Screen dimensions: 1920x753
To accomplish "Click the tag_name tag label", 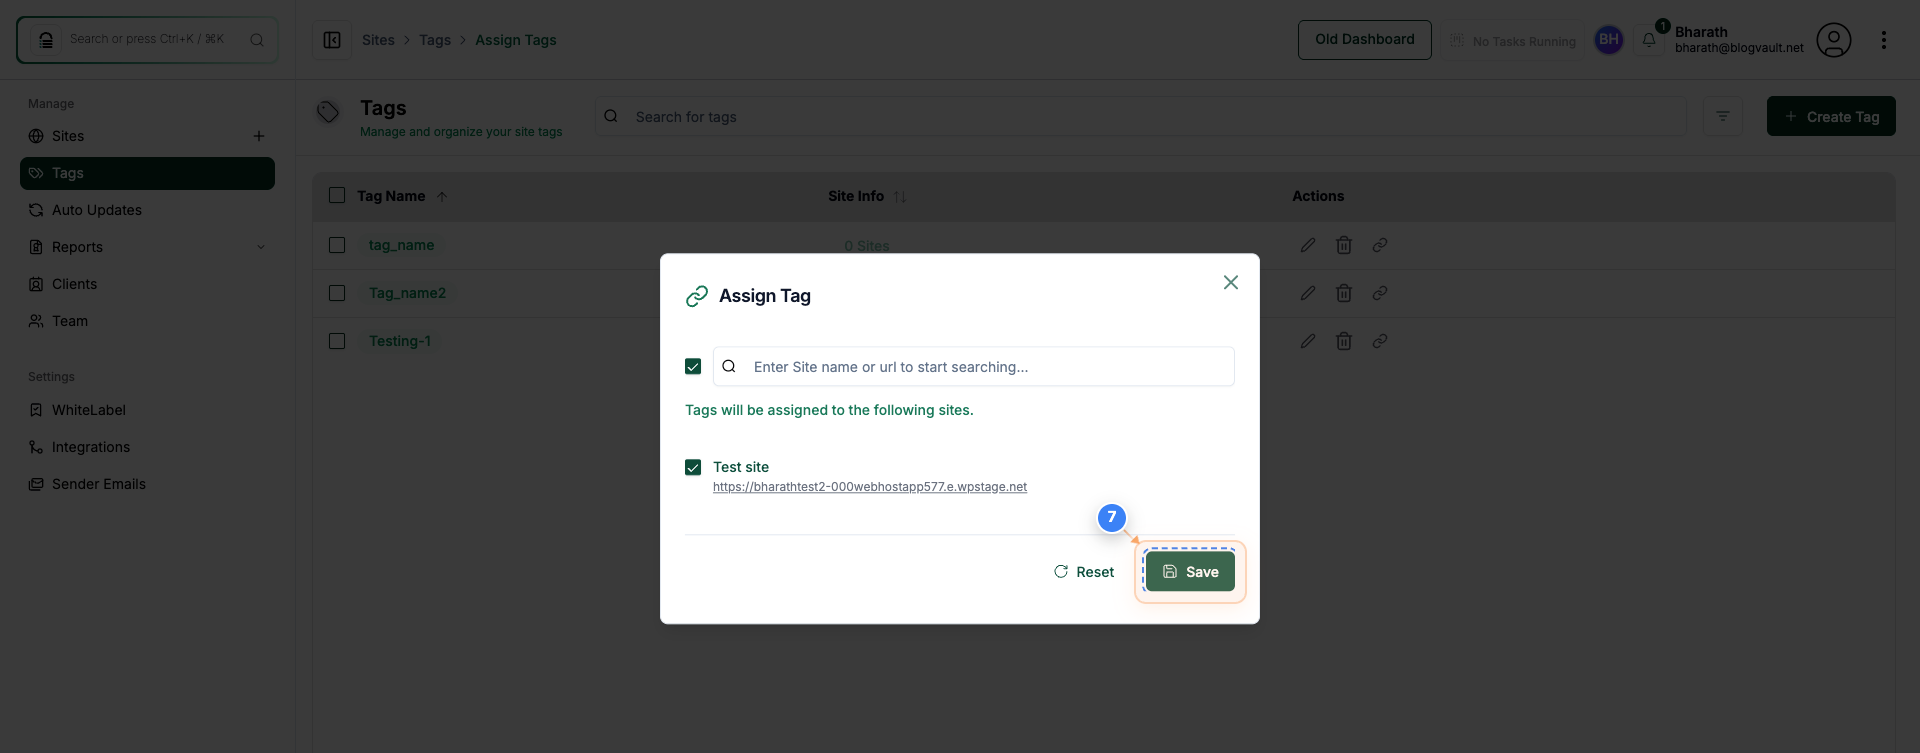I will [401, 245].
